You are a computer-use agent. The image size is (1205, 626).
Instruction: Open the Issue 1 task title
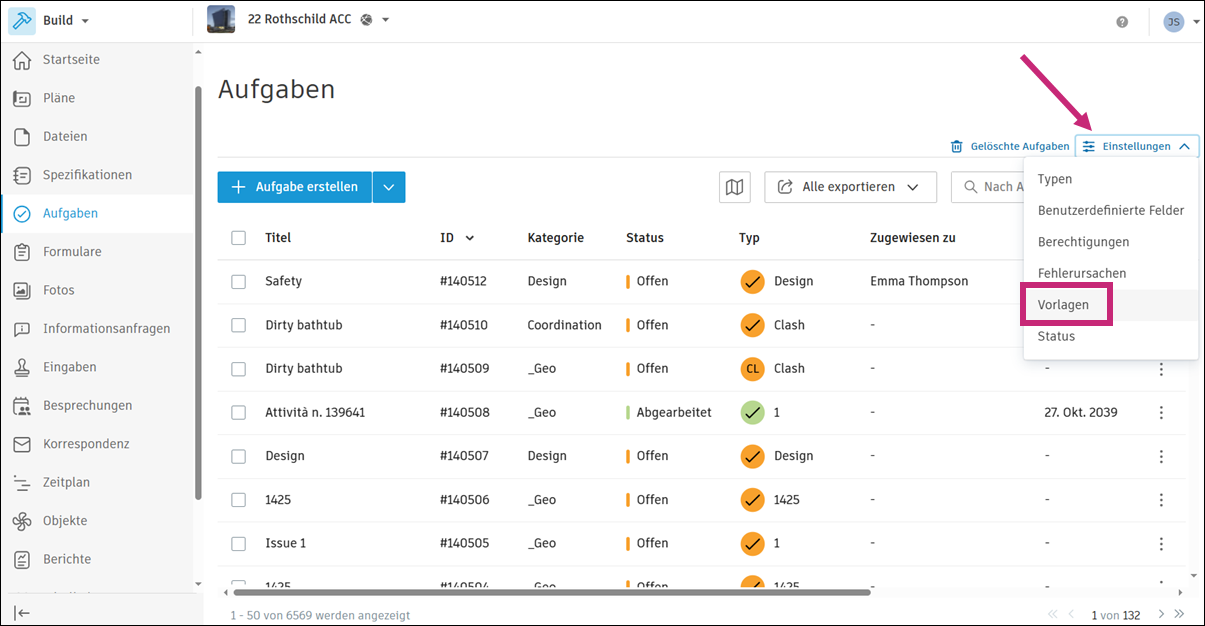click(285, 543)
